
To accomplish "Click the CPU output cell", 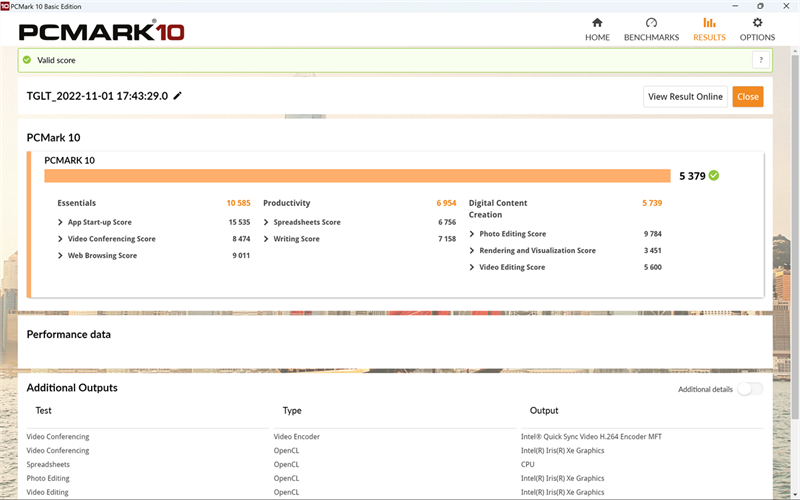I will pos(528,465).
